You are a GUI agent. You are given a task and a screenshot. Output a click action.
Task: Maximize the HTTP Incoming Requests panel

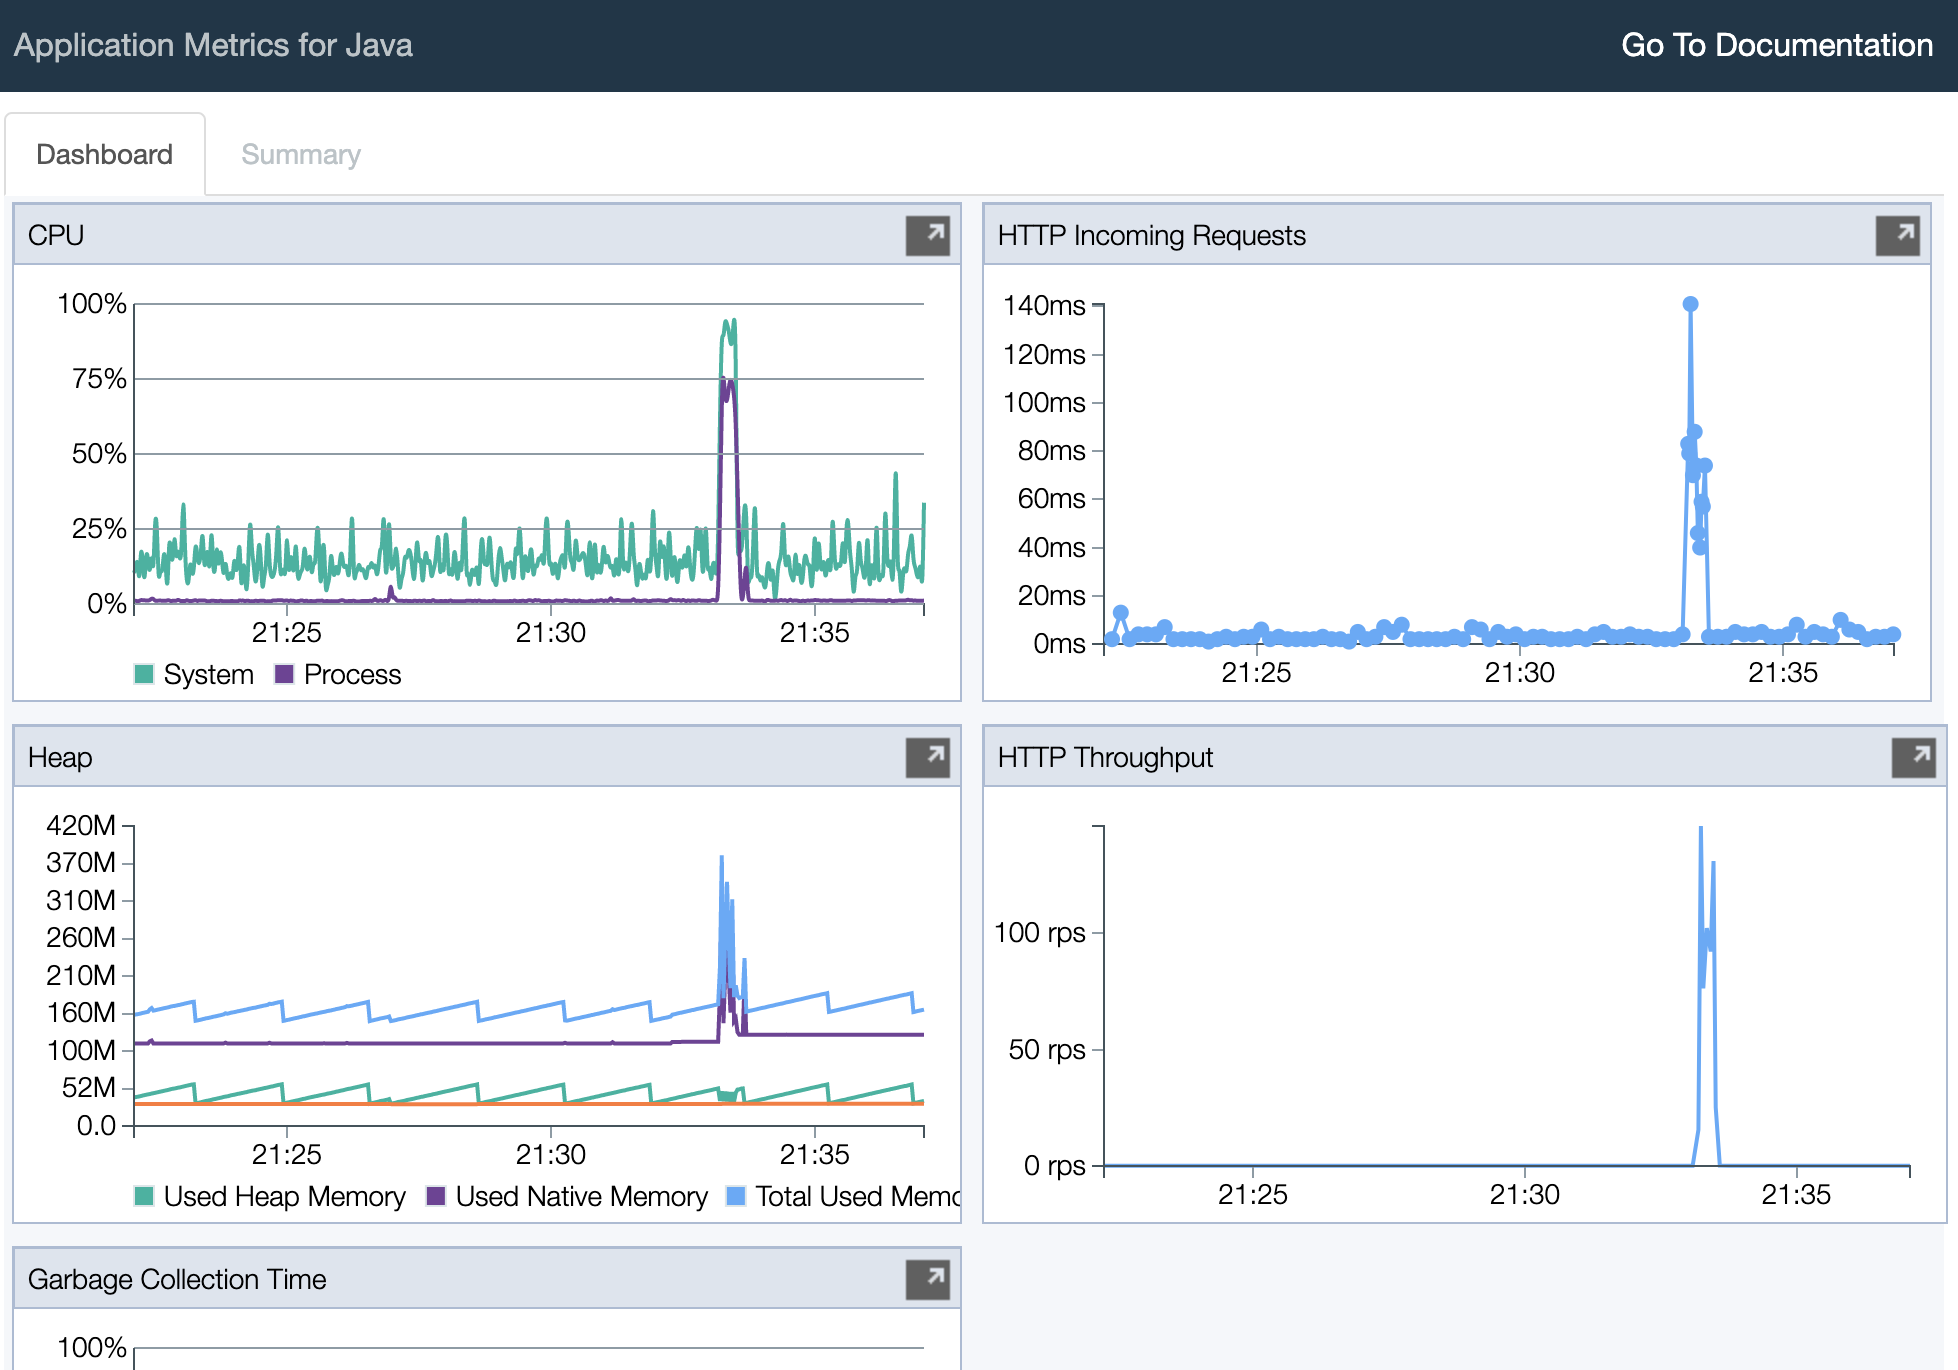click(1897, 235)
